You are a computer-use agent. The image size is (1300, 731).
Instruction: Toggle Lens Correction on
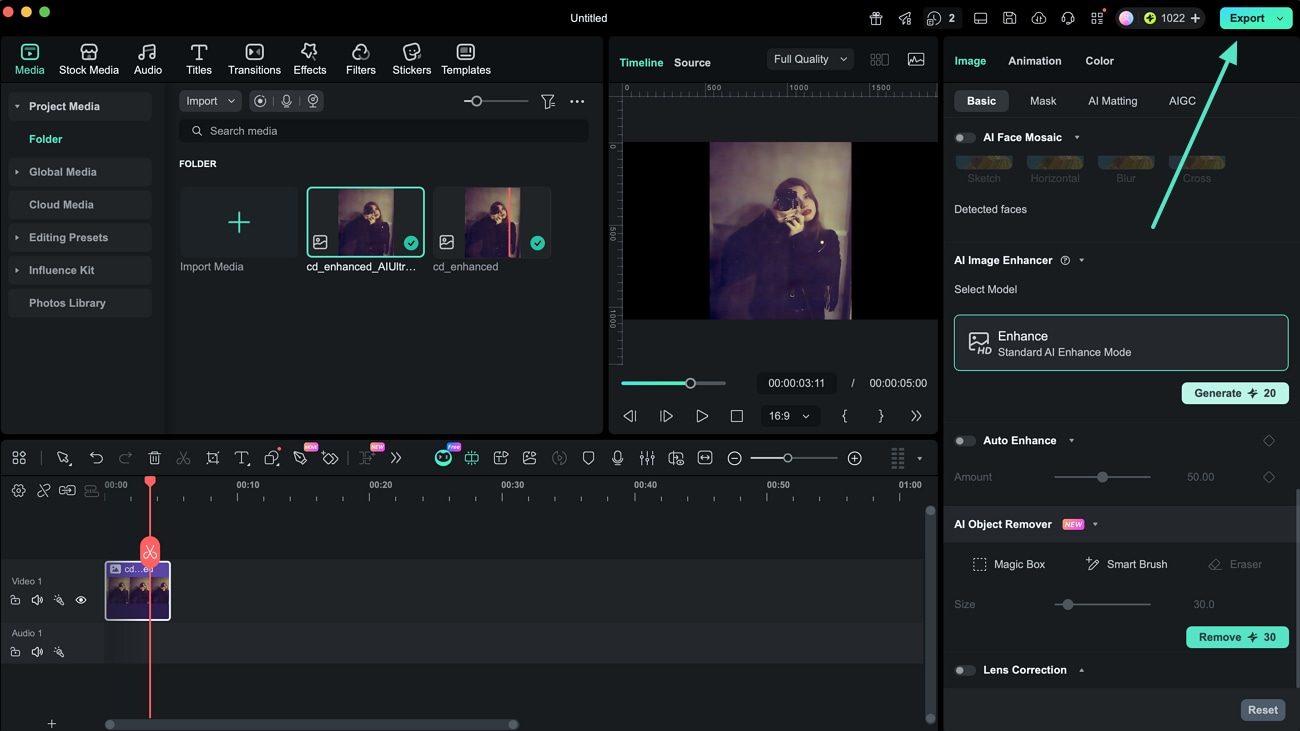click(x=965, y=671)
